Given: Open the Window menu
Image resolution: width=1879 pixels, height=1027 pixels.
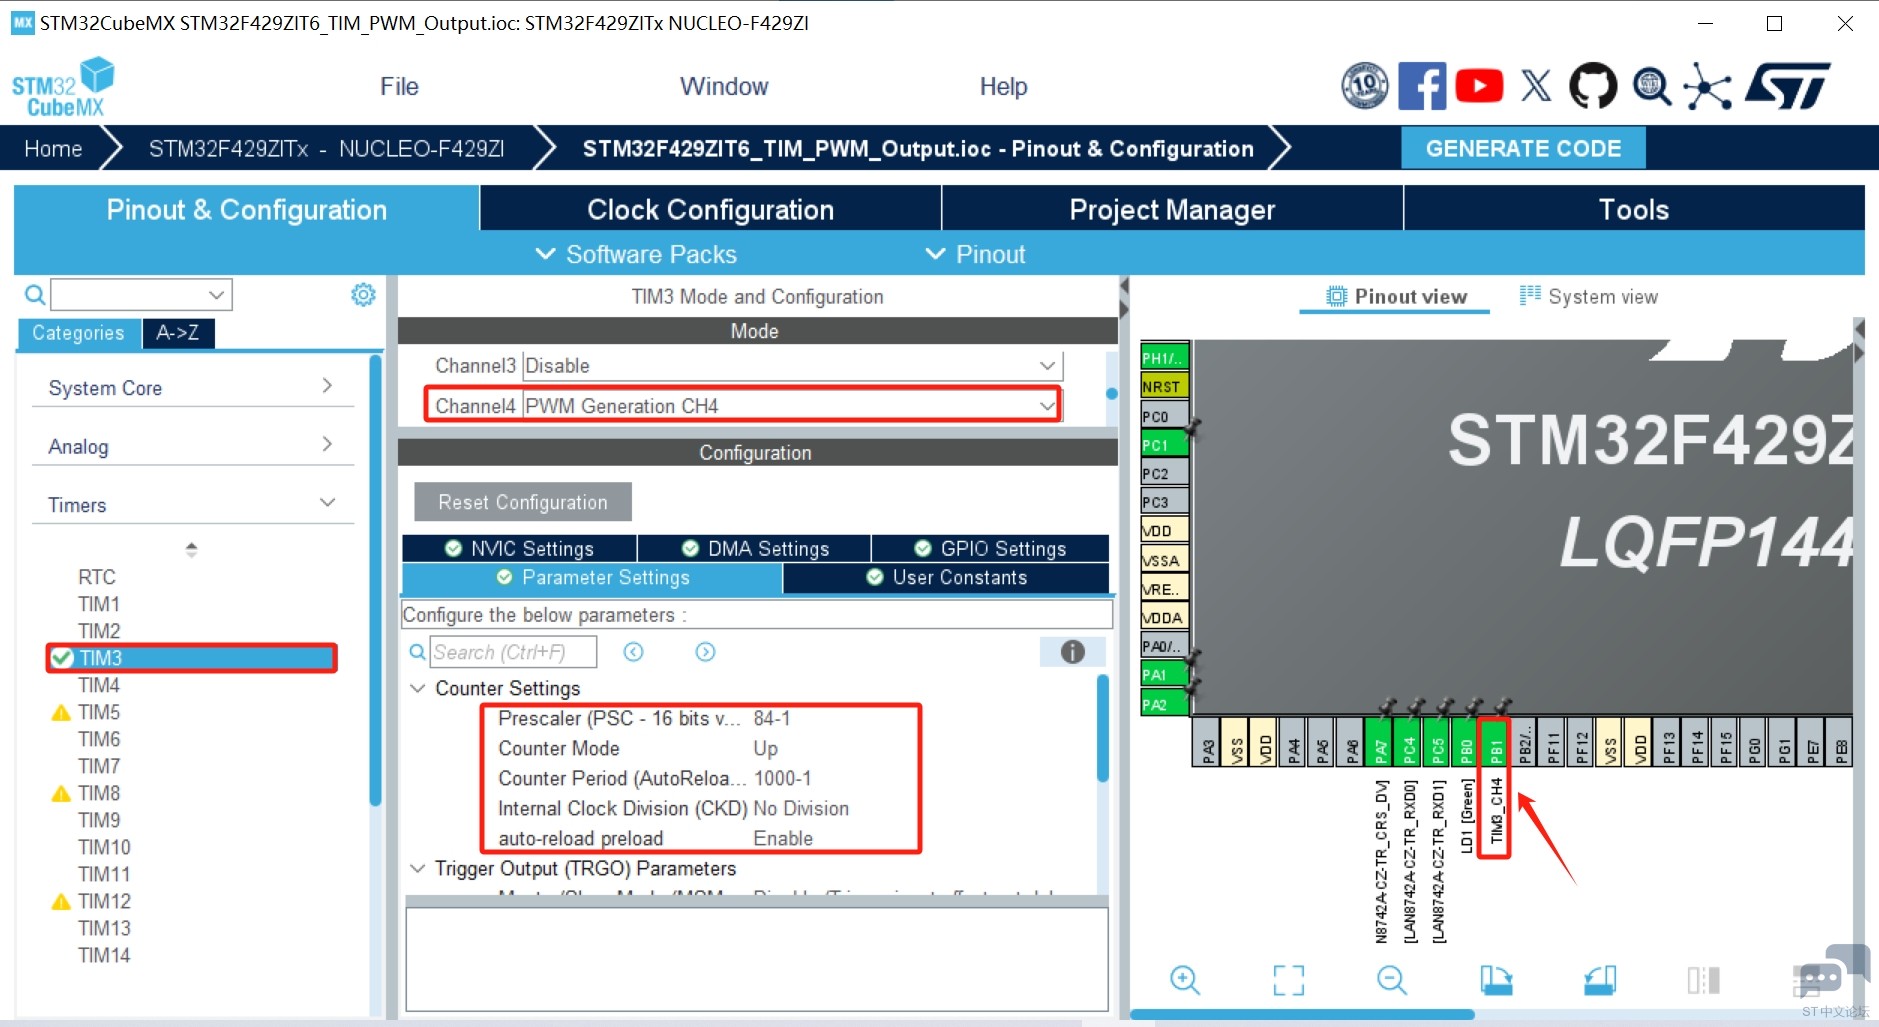Looking at the screenshot, I should (724, 86).
